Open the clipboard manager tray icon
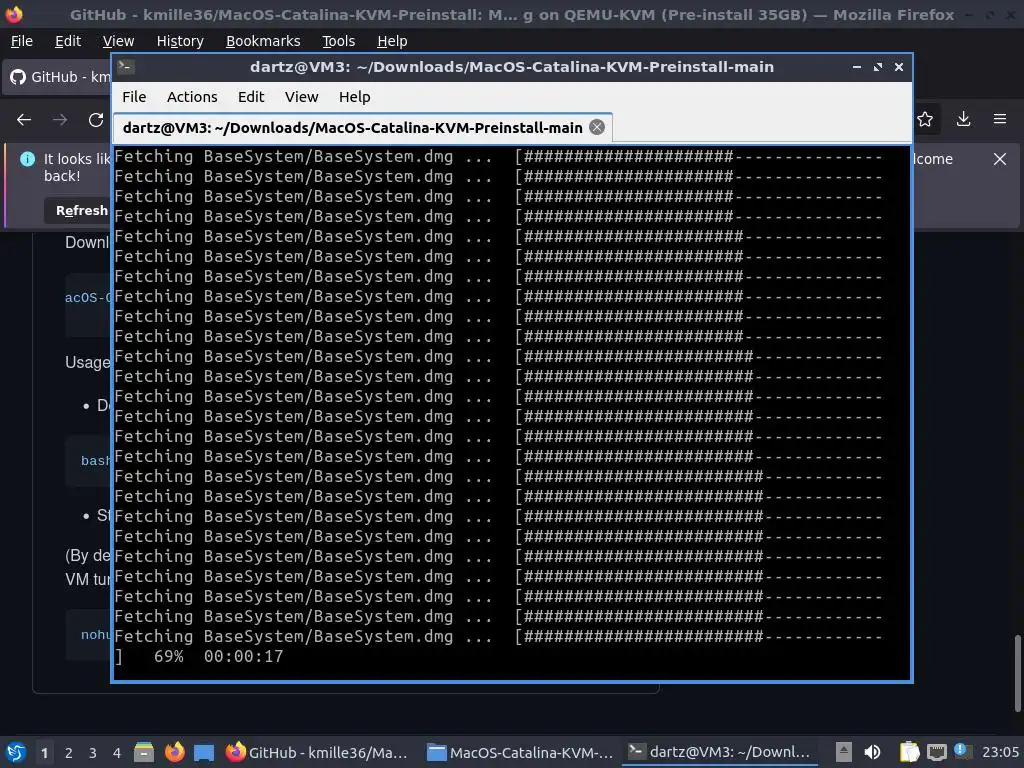Screen dimensions: 1024x768 tap(909, 752)
